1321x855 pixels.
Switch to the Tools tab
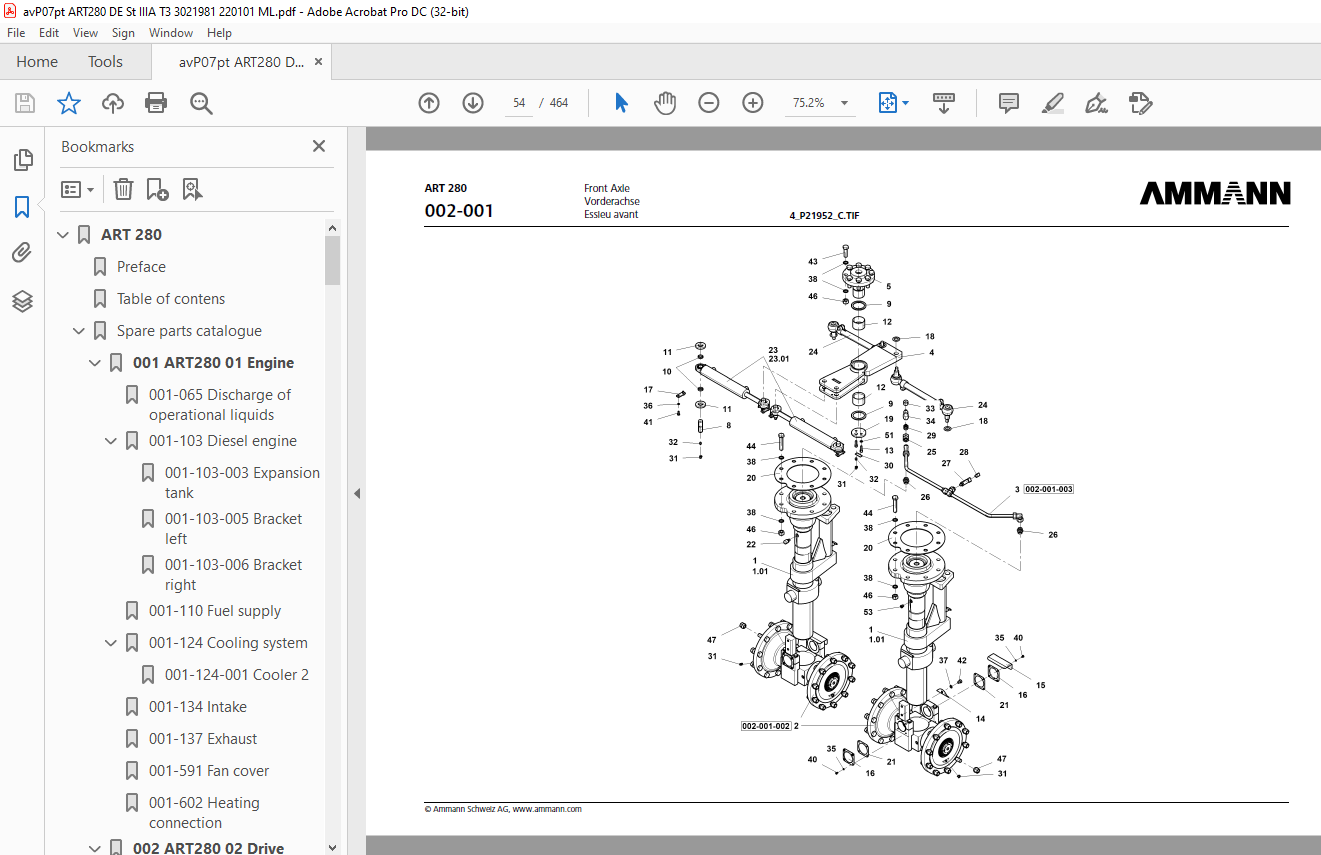[105, 62]
